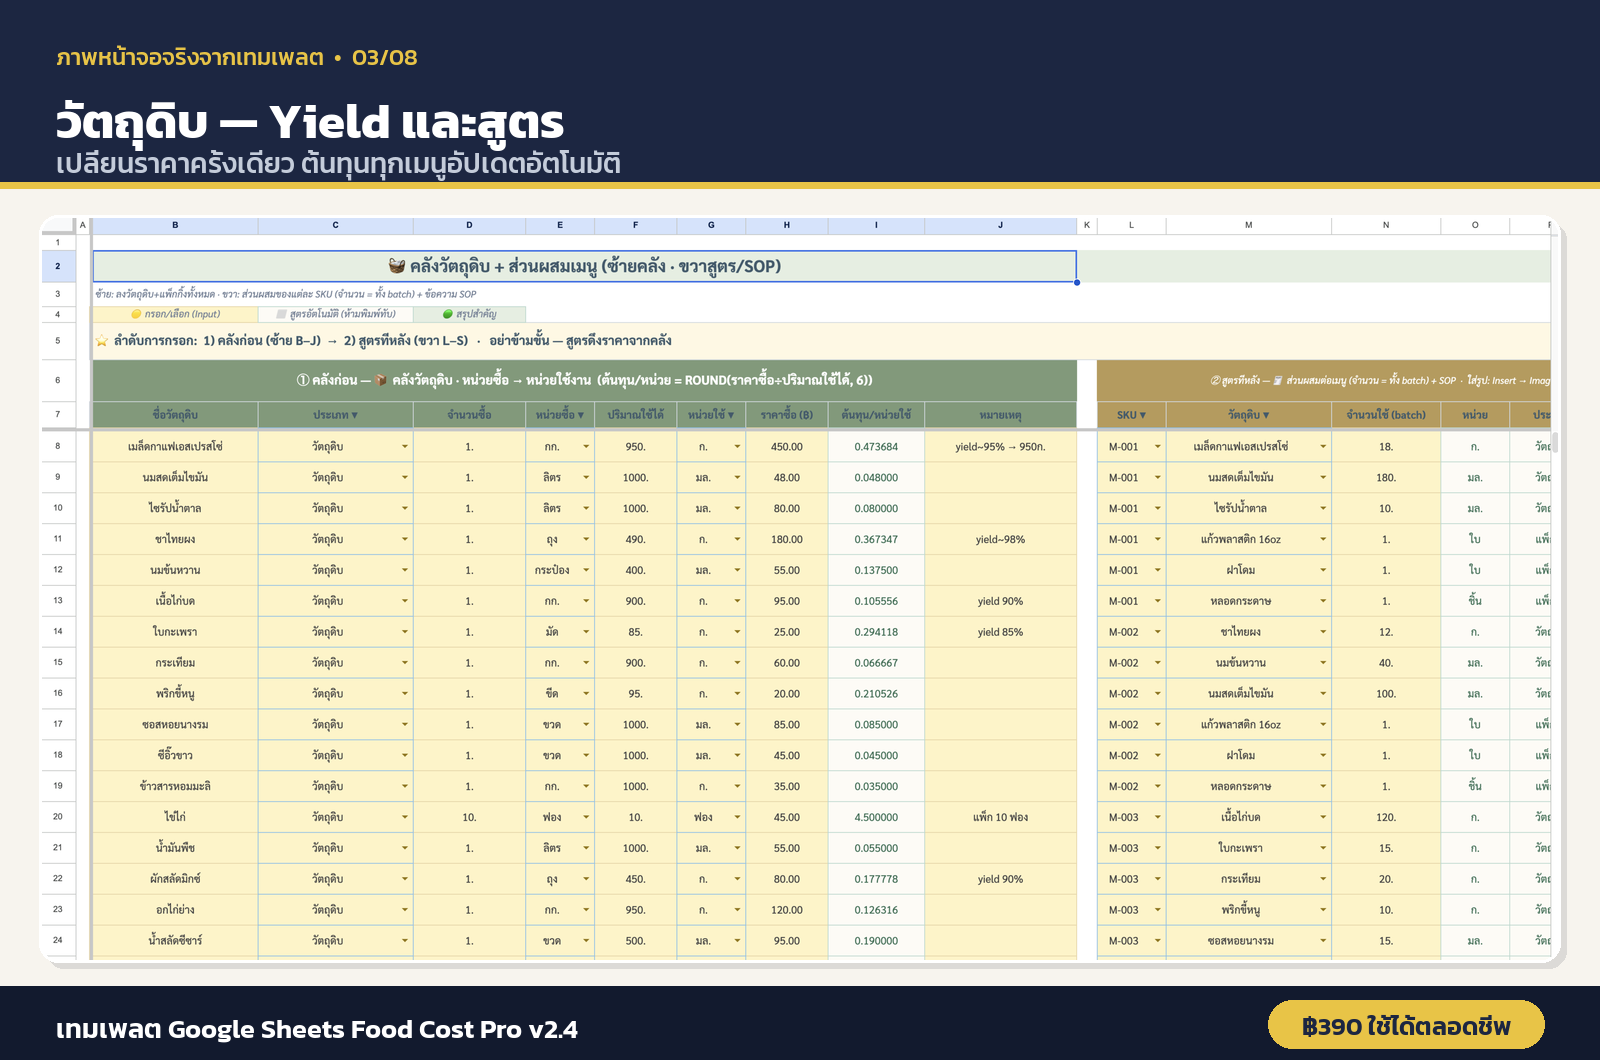Viewport: 1600px width, 1060px height.
Task: Click the ข้าวสารหอมมะลิ name cell
Action: pos(175,786)
